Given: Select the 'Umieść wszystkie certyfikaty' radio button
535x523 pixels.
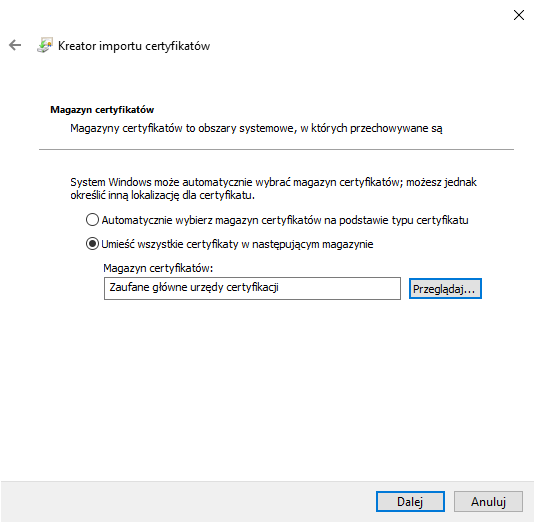Looking at the screenshot, I should [92, 244].
